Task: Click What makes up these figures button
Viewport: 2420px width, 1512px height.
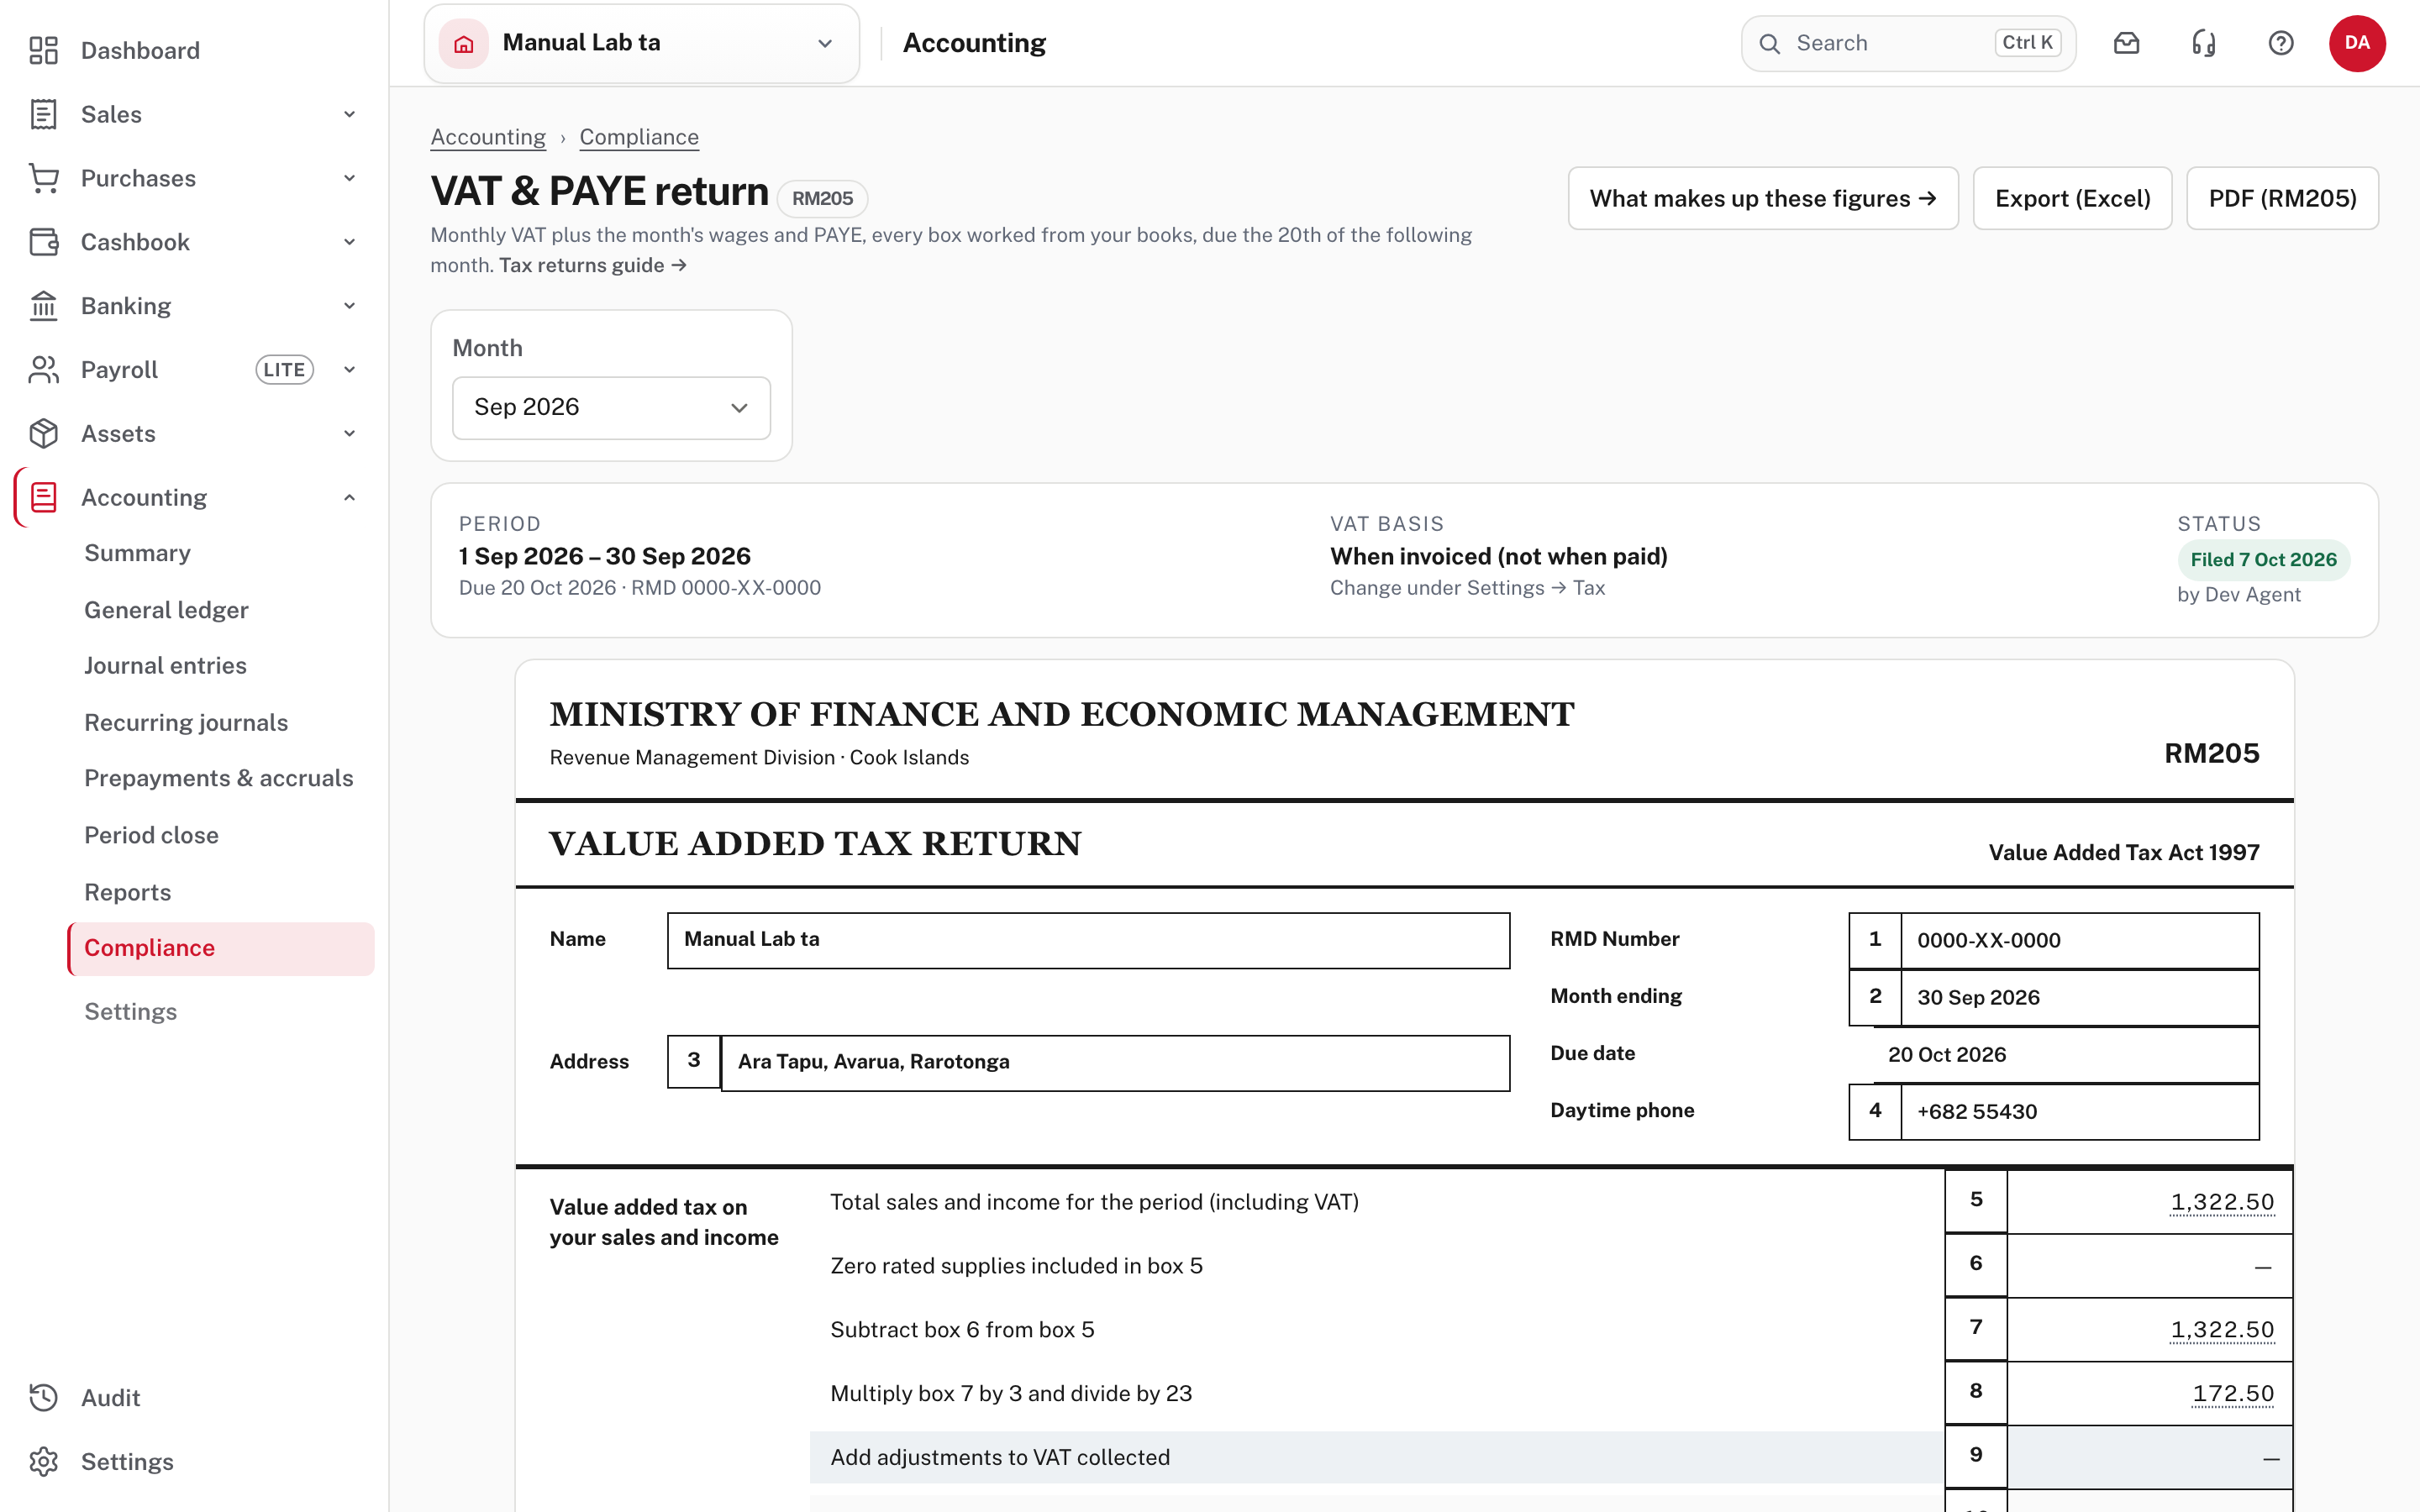Action: [1762, 198]
